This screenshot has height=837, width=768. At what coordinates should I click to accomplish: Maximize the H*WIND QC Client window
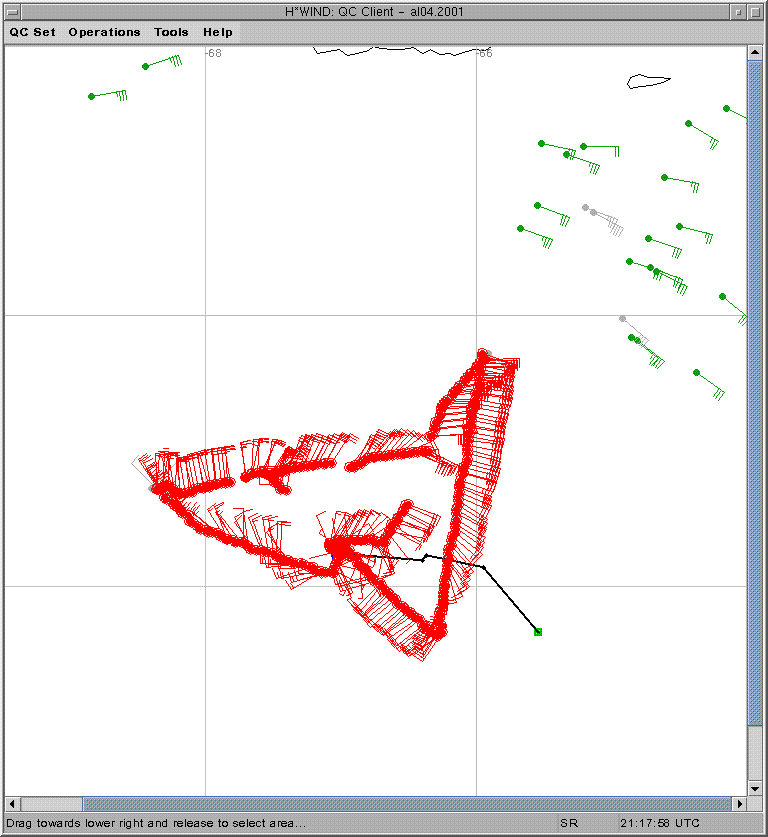pos(756,11)
